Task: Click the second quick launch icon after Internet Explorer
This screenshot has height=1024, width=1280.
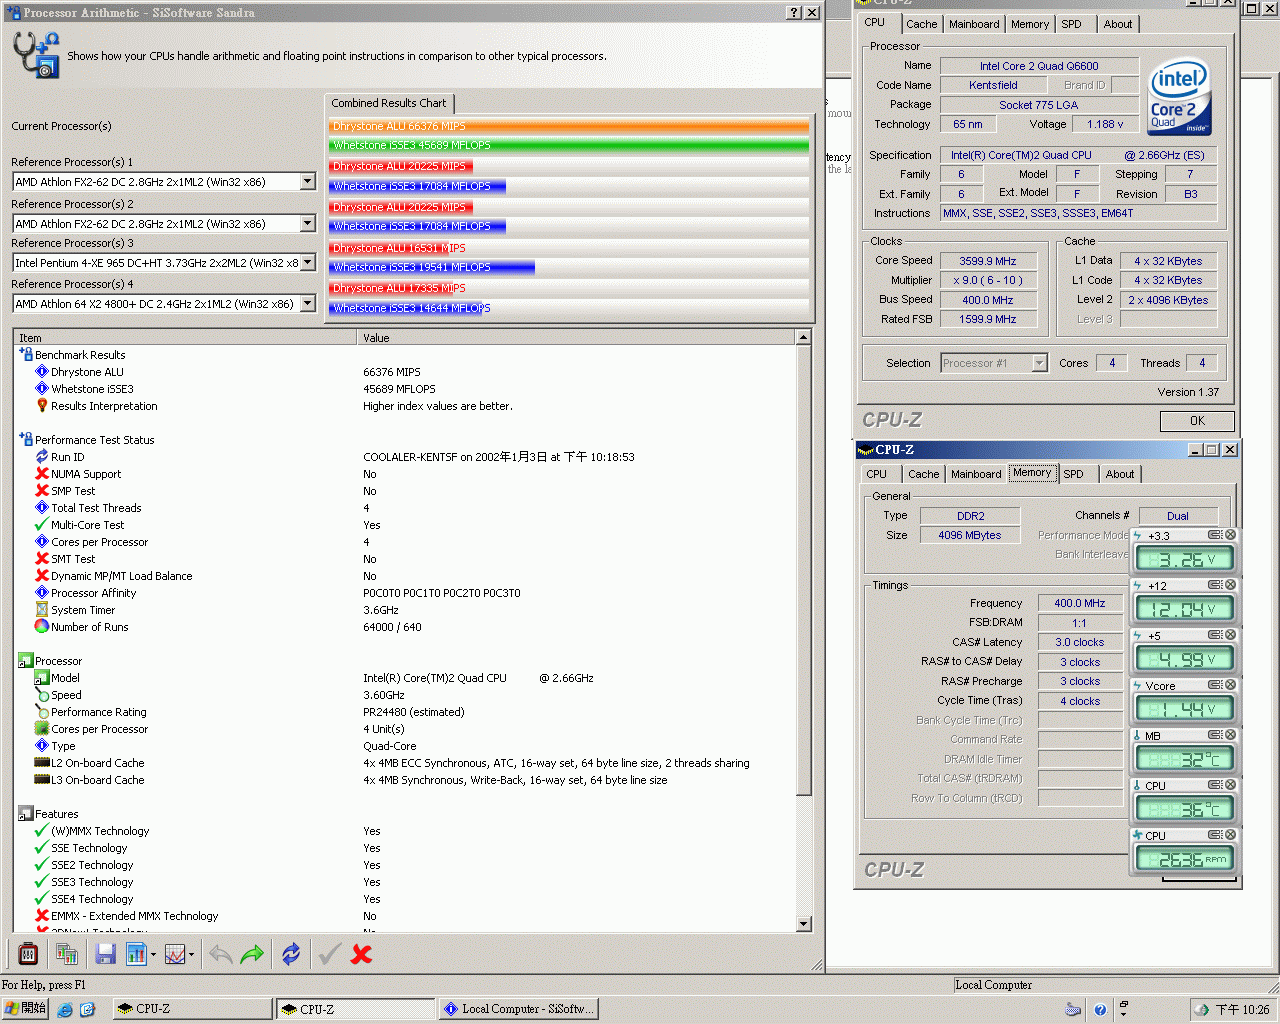Action: [87, 1010]
